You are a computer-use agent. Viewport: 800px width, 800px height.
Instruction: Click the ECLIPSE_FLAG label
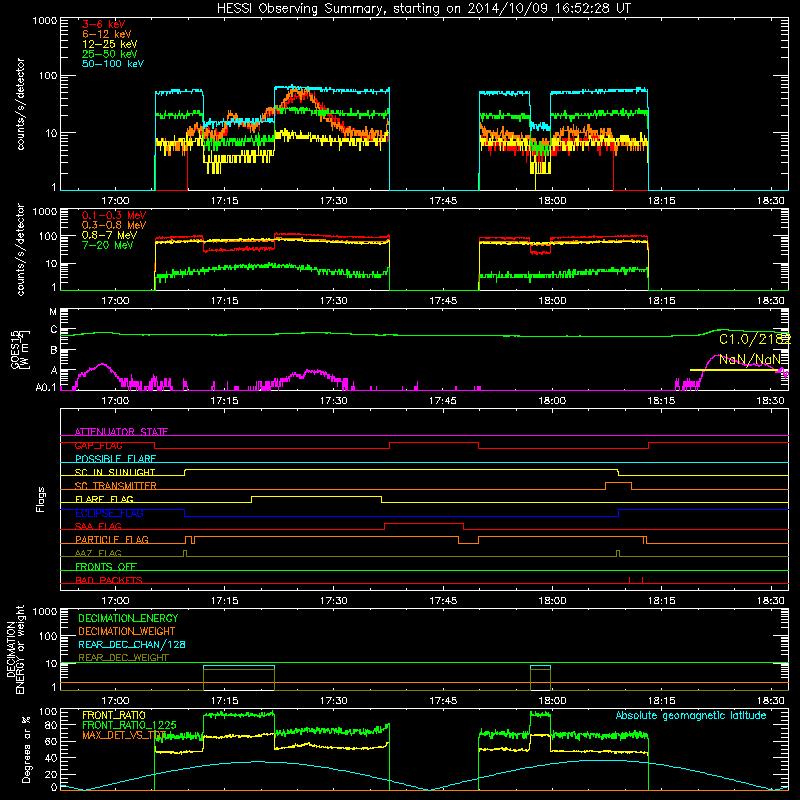pos(109,513)
